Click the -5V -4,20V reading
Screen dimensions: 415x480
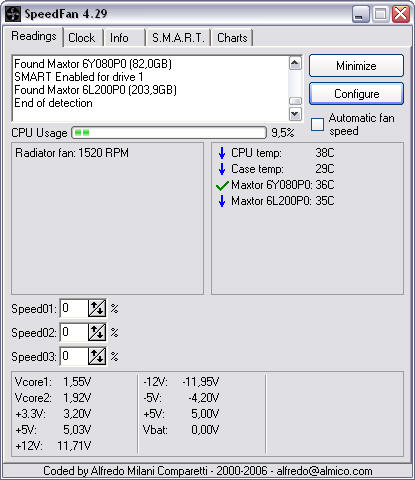coord(181,398)
